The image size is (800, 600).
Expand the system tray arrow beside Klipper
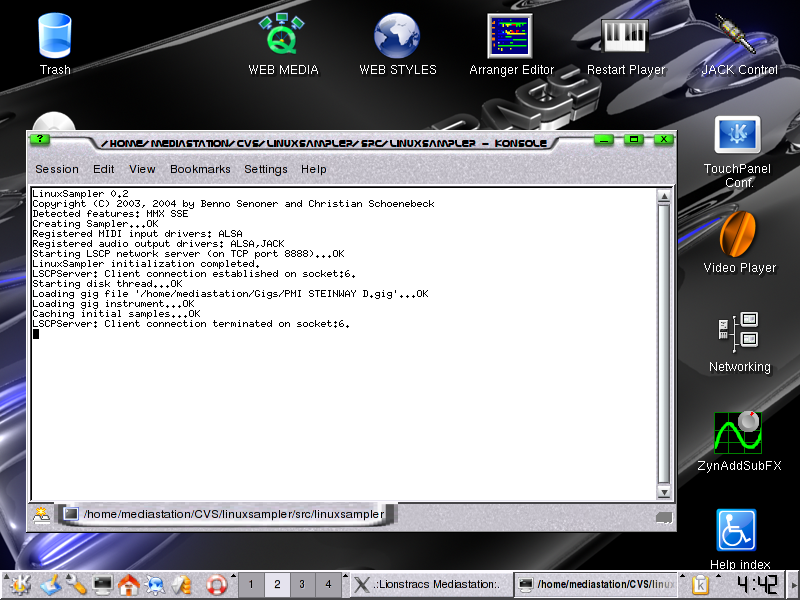pos(718,577)
